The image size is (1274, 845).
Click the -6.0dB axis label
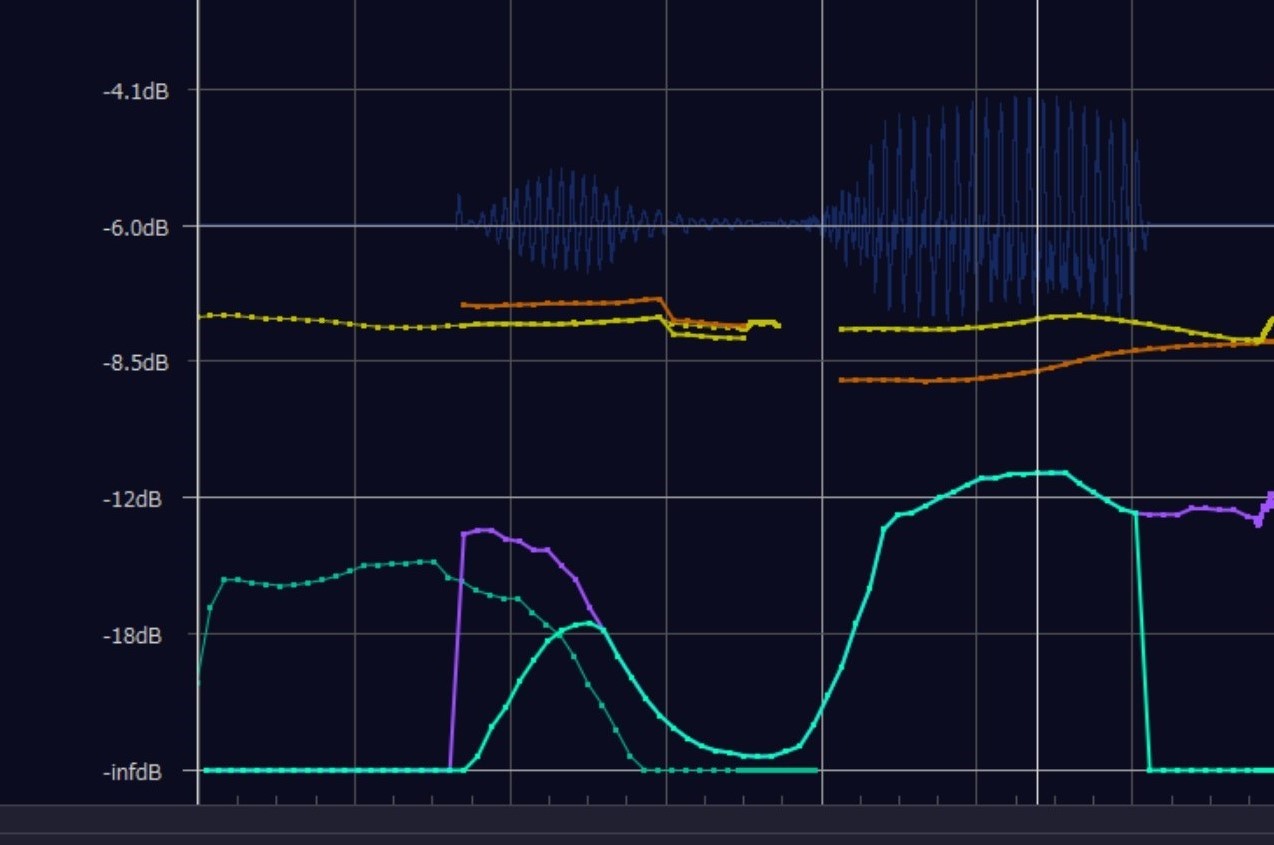[x=135, y=228]
